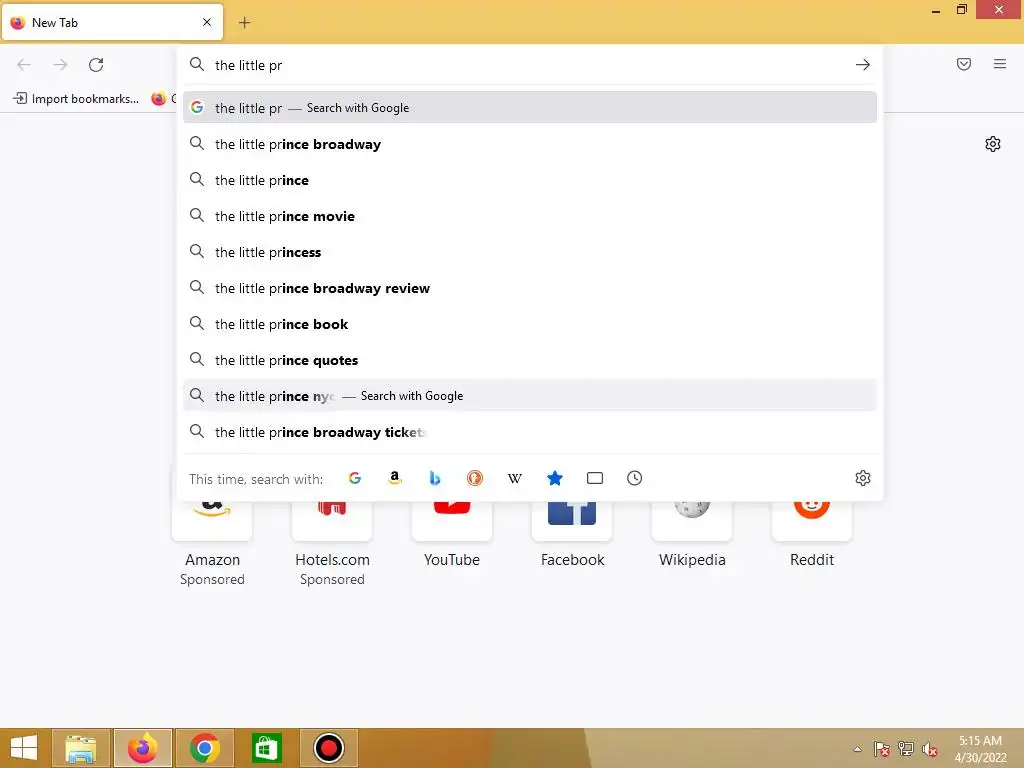Select 'the little pr — Search with Google' row

coord(530,108)
